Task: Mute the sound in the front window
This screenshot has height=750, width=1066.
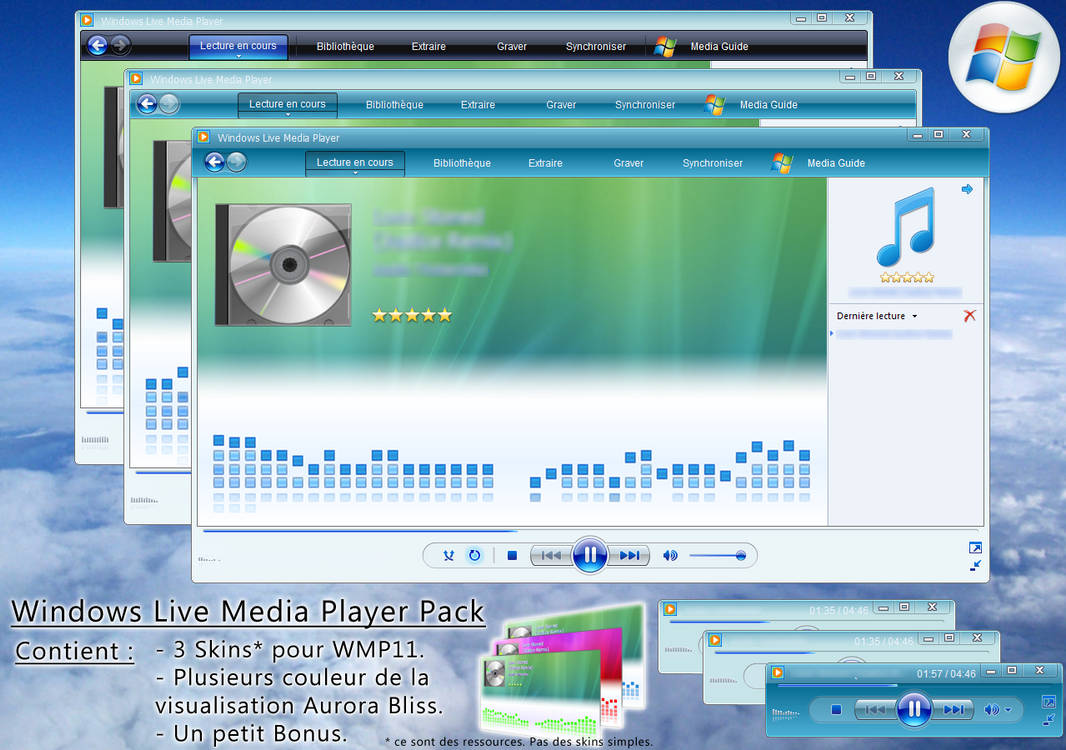Action: point(670,556)
